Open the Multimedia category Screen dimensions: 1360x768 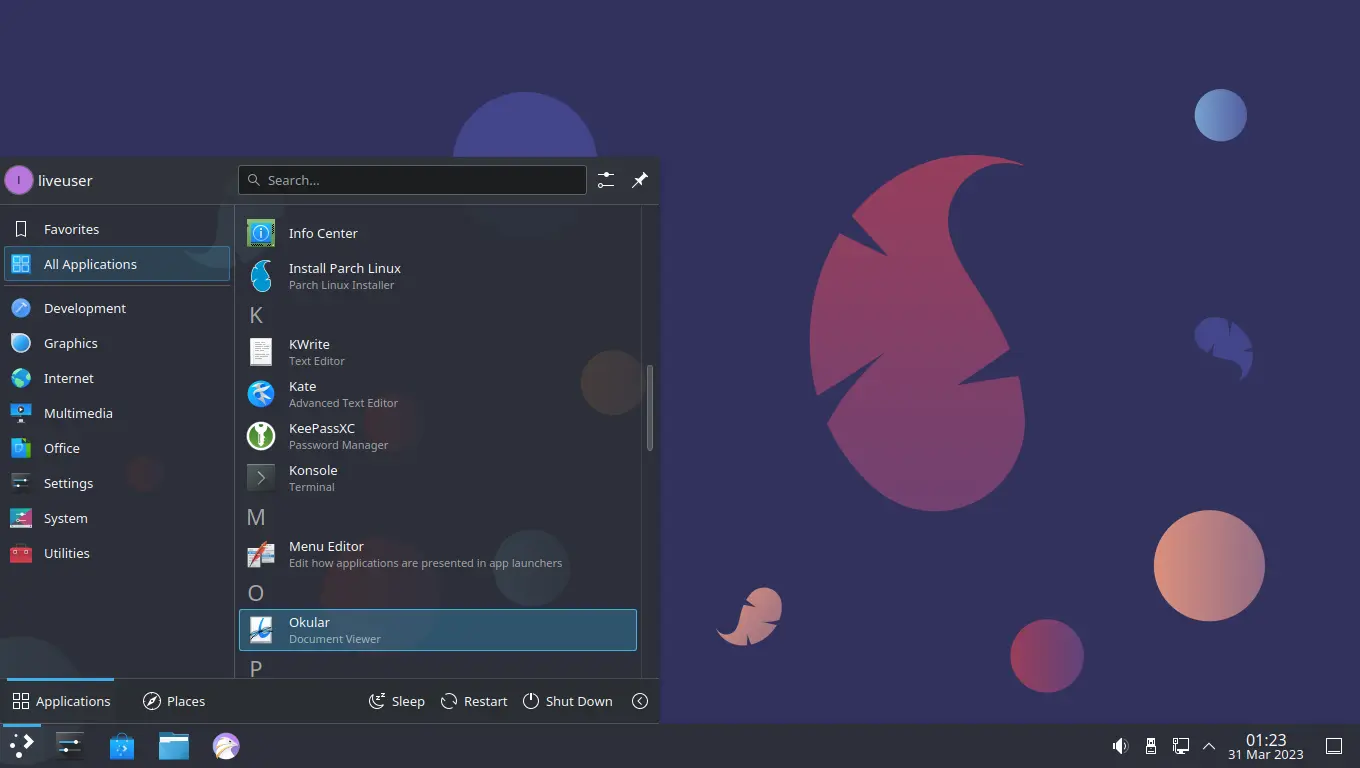[x=117, y=413]
